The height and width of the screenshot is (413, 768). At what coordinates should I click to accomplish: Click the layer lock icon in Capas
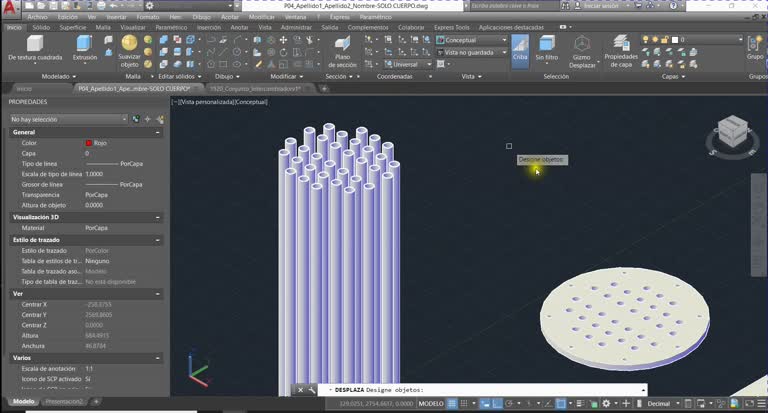[x=664, y=40]
